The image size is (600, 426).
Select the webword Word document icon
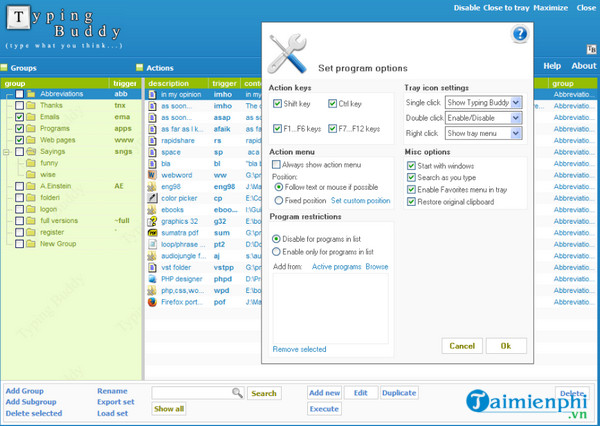[x=152, y=175]
